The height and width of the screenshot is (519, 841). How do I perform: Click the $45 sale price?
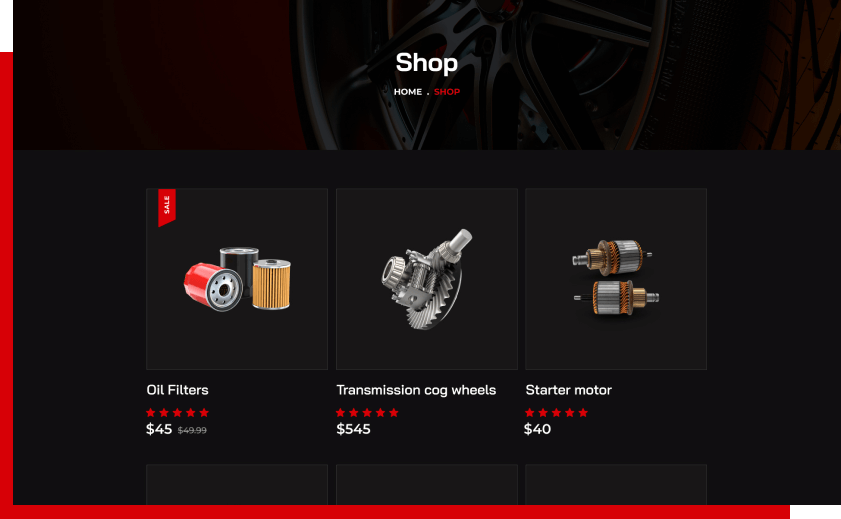pyautogui.click(x=159, y=429)
